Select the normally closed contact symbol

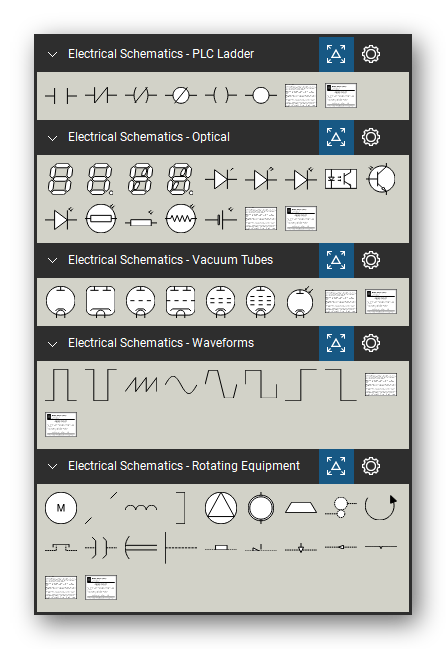[x=101, y=96]
